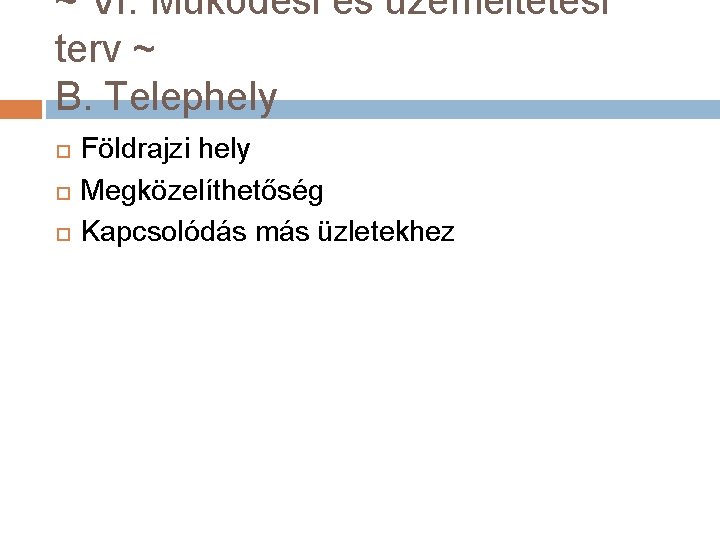Click the B. Telephely heading
The image size is (720, 540).
pos(166,97)
